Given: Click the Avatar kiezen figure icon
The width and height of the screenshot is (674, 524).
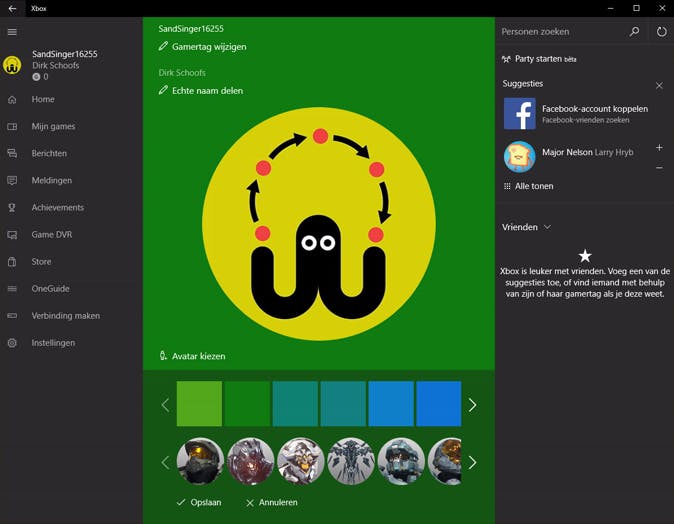Looking at the screenshot, I should (163, 355).
